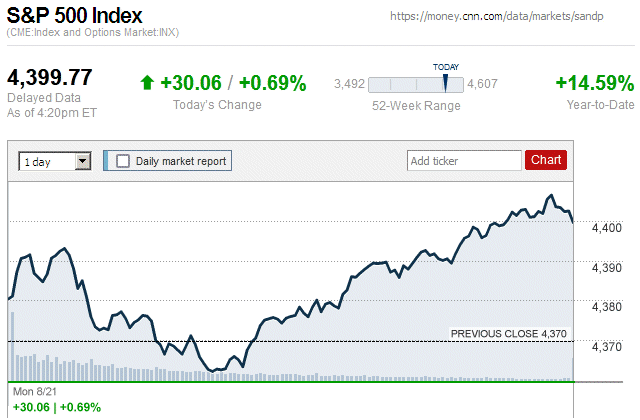This screenshot has height=420, width=640.
Task: Click the 4,607 52-week high value
Action: 482,84
